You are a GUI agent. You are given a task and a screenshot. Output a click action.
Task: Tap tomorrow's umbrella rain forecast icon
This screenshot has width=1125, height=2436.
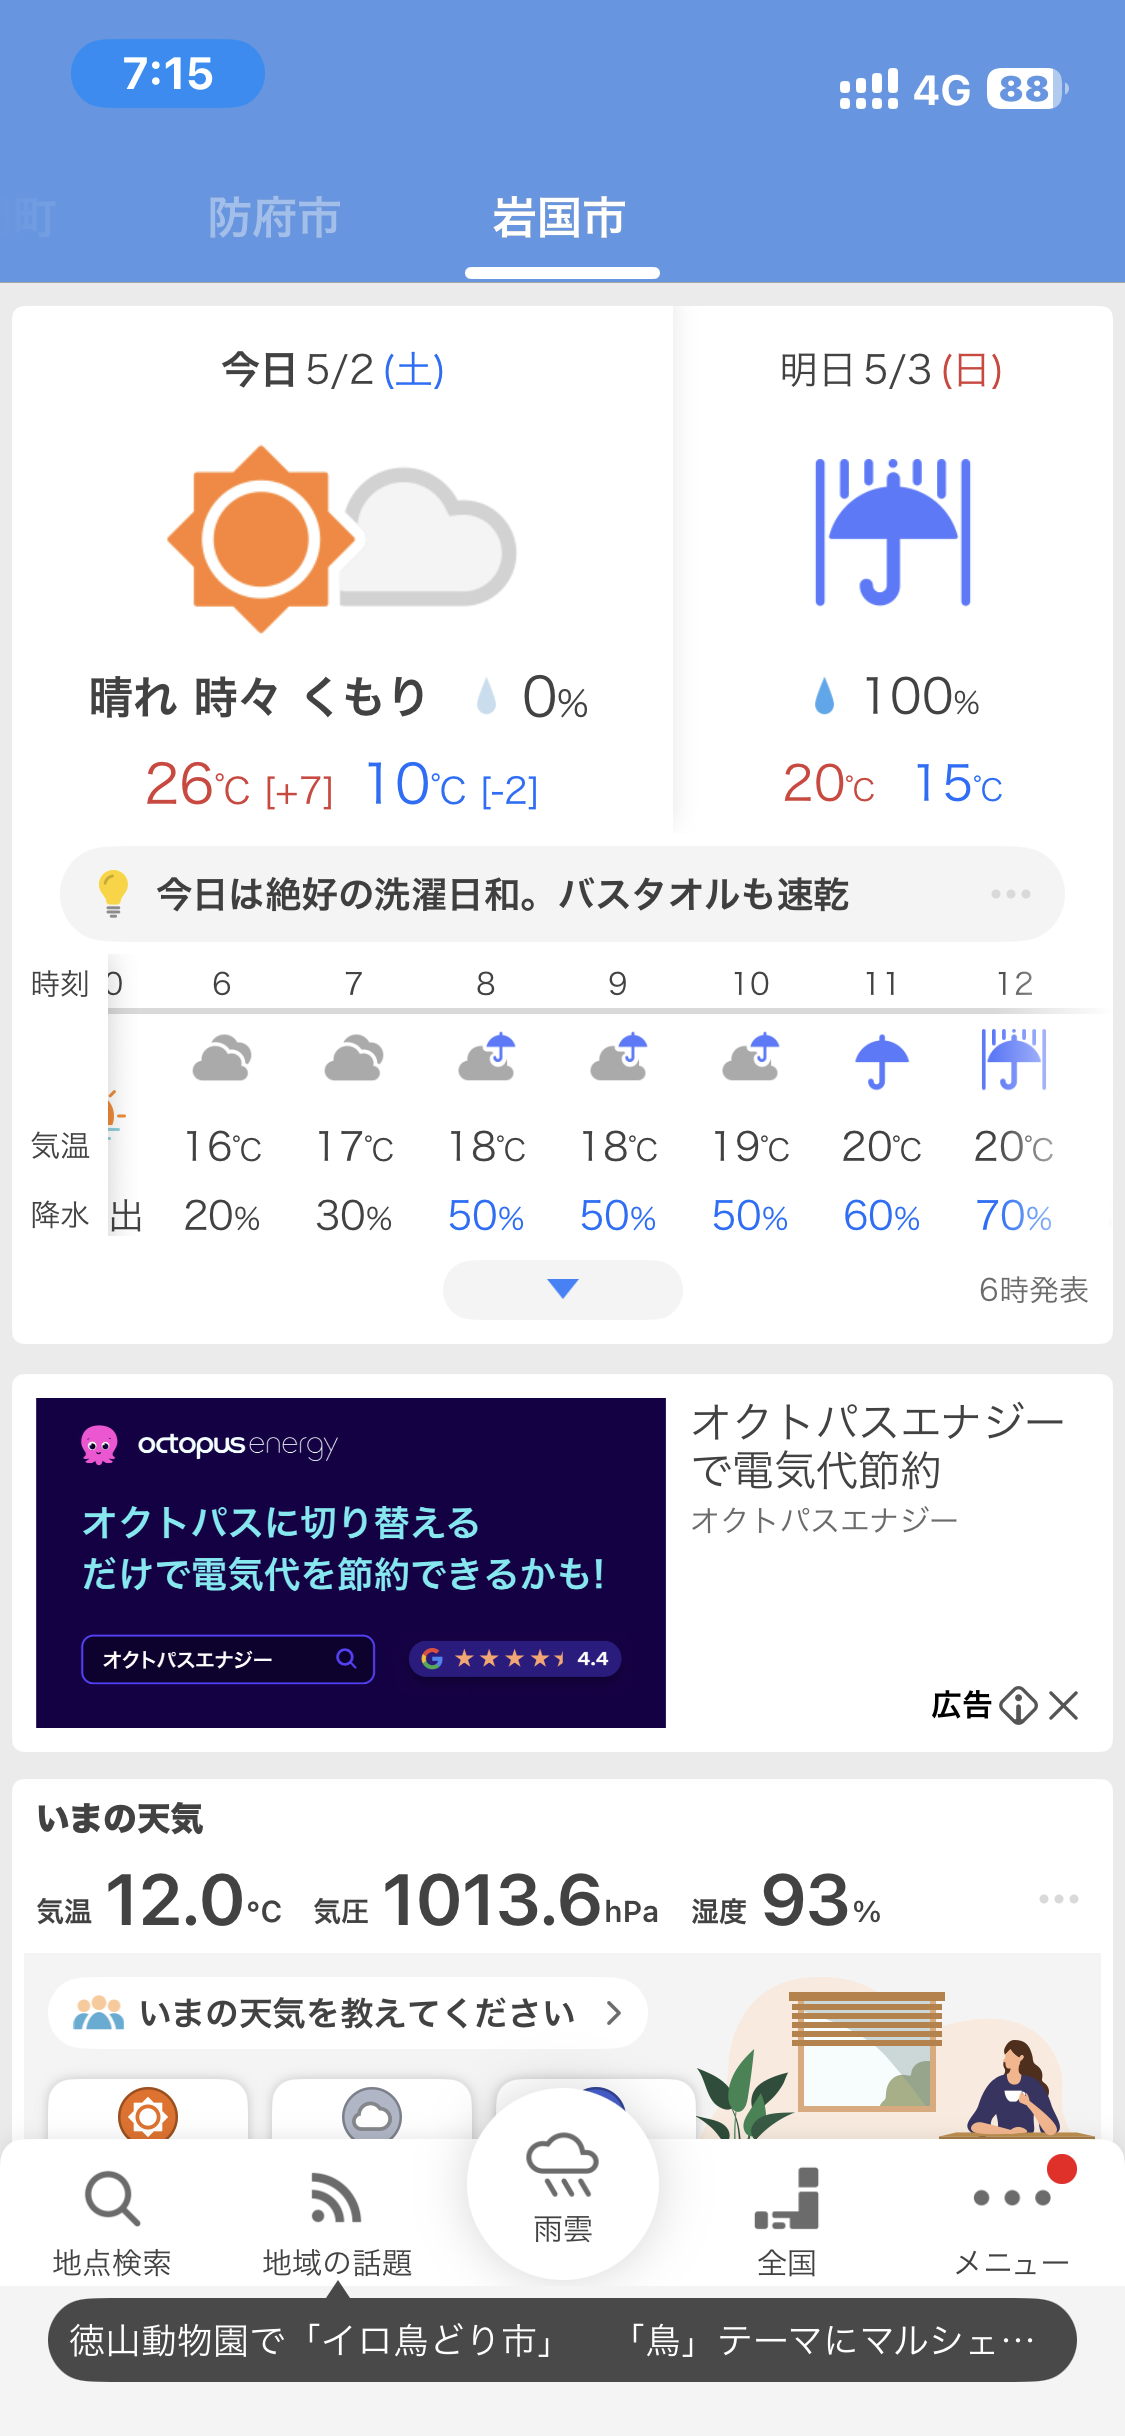[893, 532]
